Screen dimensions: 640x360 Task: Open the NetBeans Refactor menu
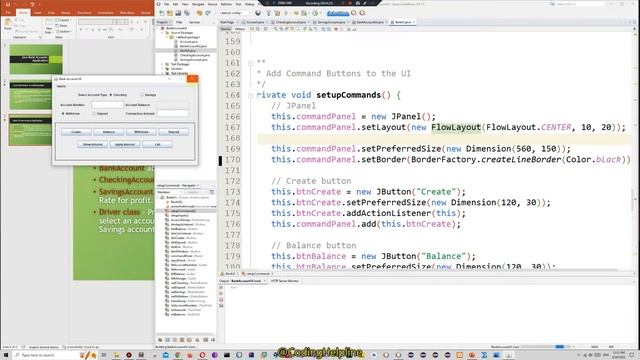point(226,4)
